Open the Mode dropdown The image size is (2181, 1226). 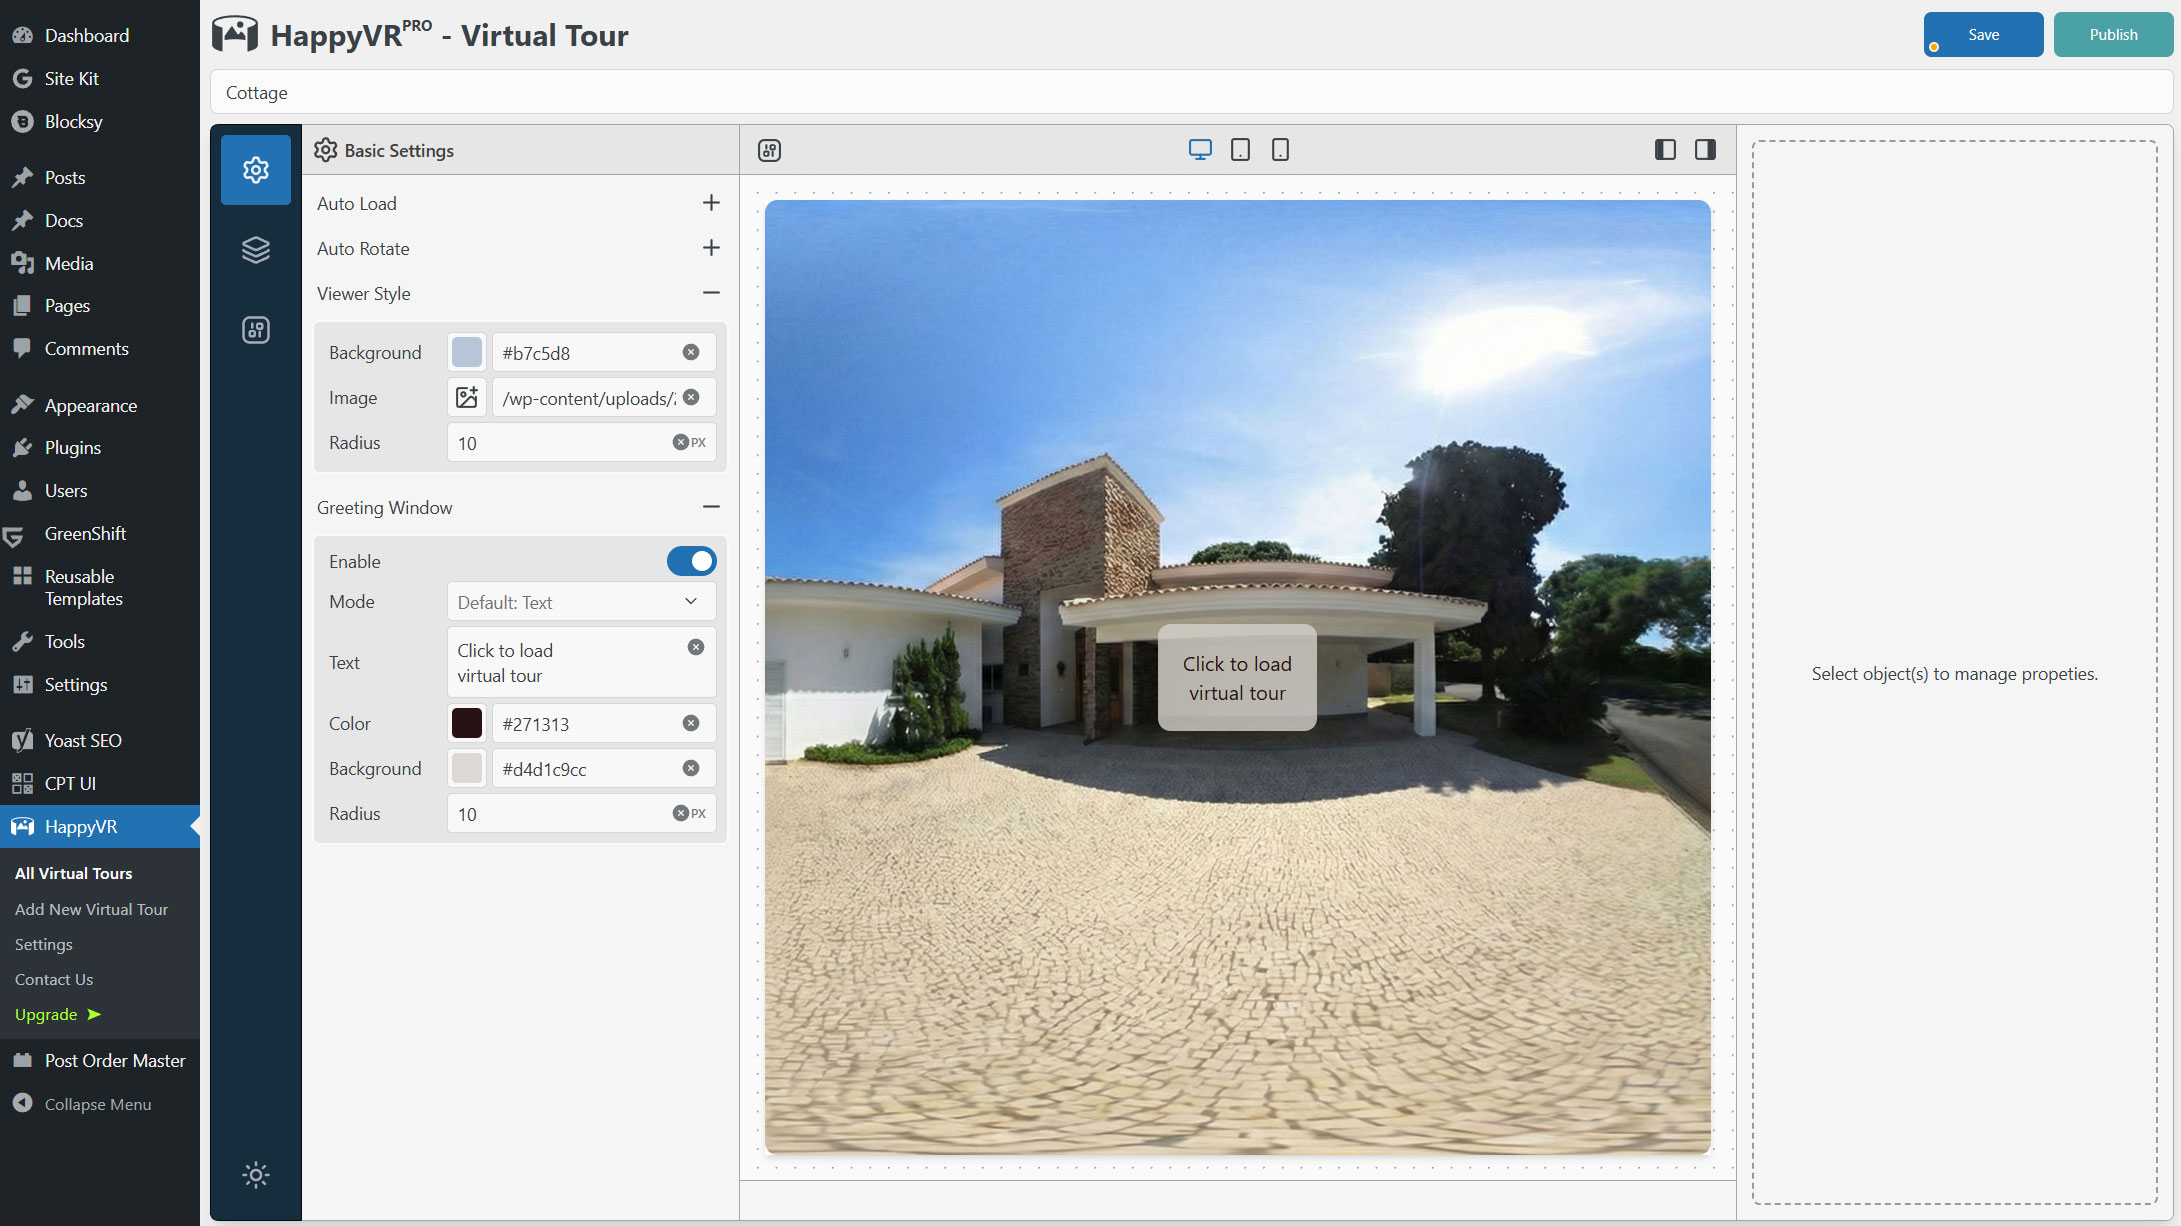pos(581,602)
